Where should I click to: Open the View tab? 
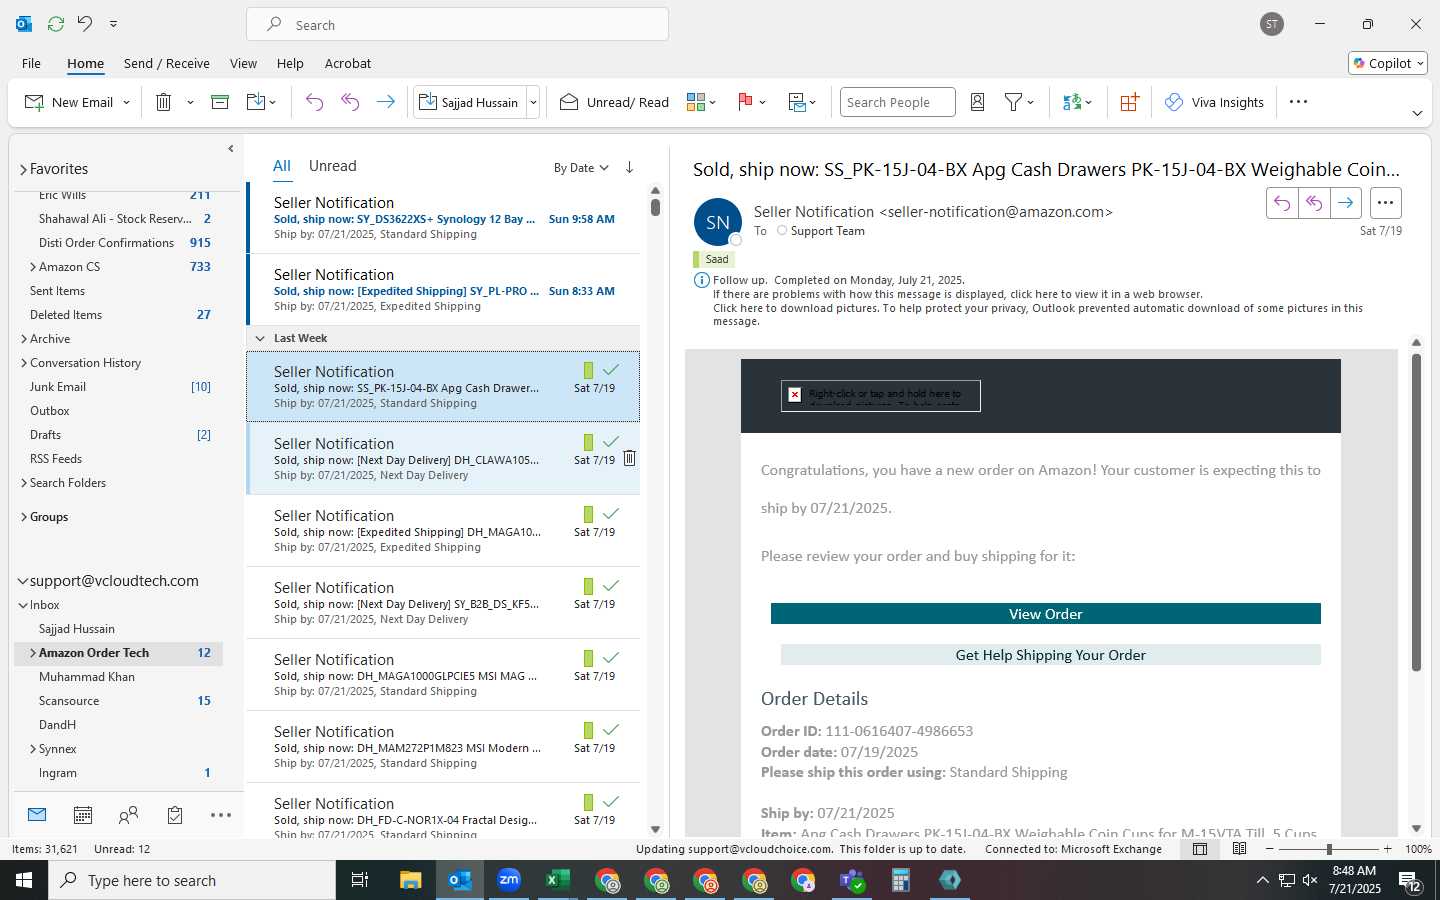[x=243, y=63]
